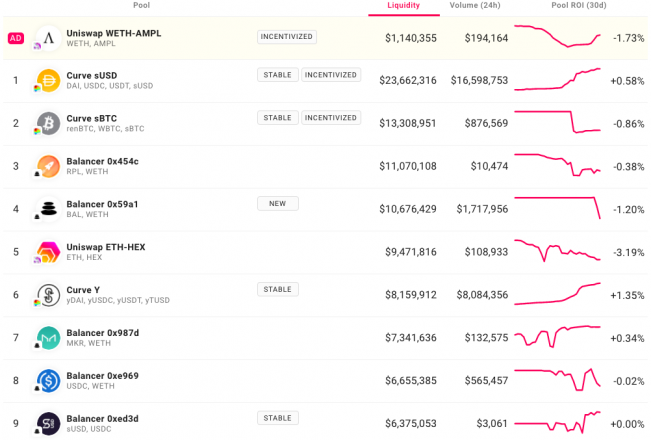This screenshot has width=651, height=440.
Task: Click the Curve Y ROI sparkline chart
Action: [x=557, y=294]
